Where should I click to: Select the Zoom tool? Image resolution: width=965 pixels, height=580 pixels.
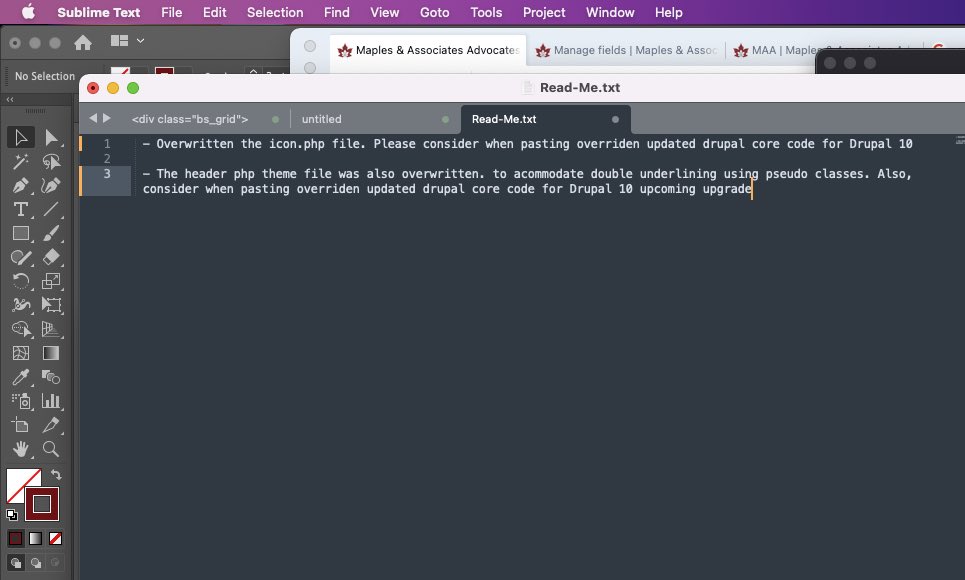[x=50, y=449]
